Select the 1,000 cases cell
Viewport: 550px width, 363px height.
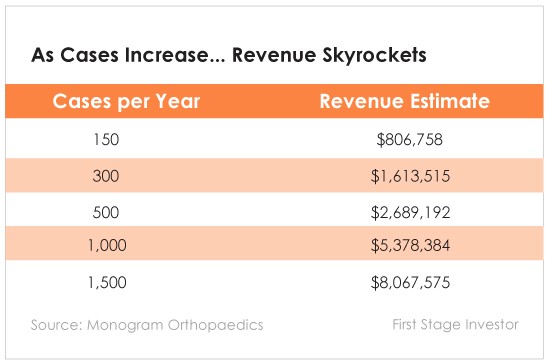pos(107,245)
